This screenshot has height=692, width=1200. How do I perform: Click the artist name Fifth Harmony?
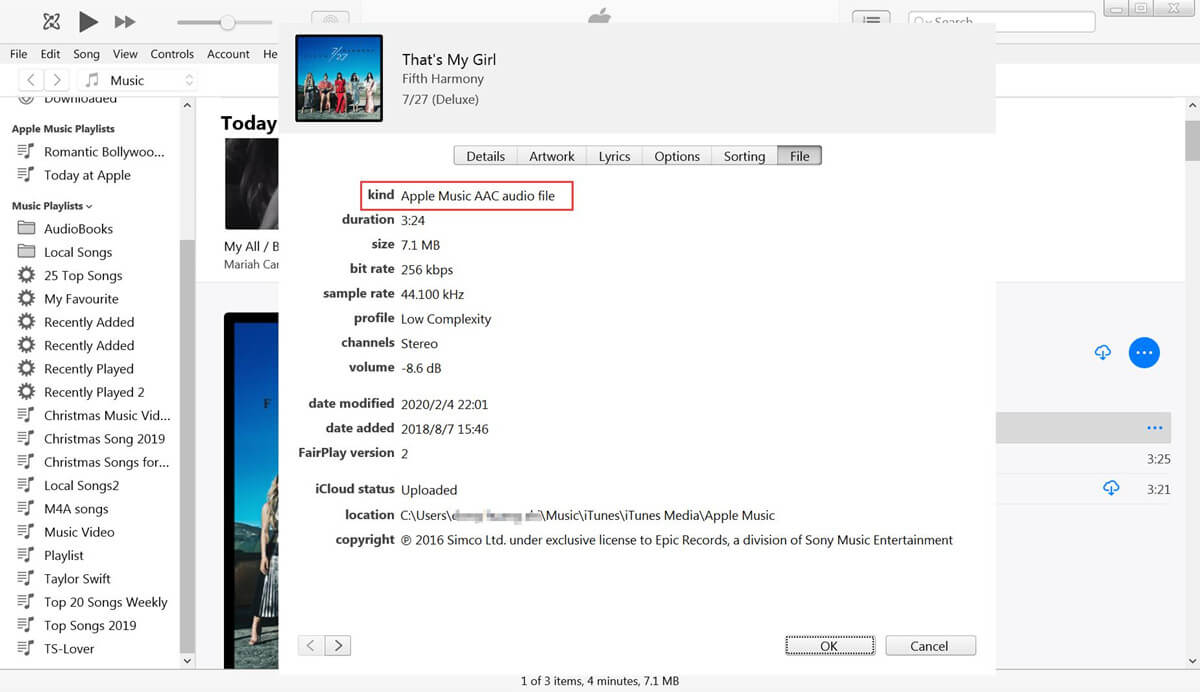click(443, 79)
